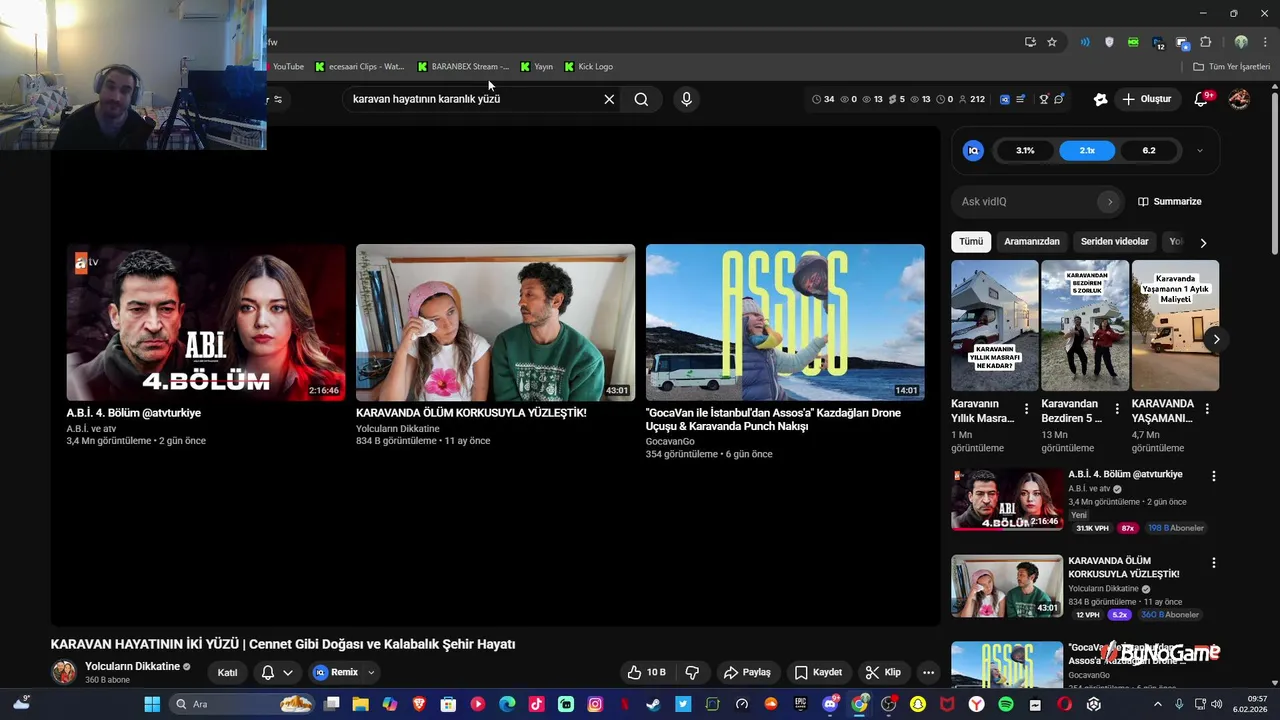
Task: Open options for KARAVANDA YAŞAMANIN short
Action: (1207, 409)
